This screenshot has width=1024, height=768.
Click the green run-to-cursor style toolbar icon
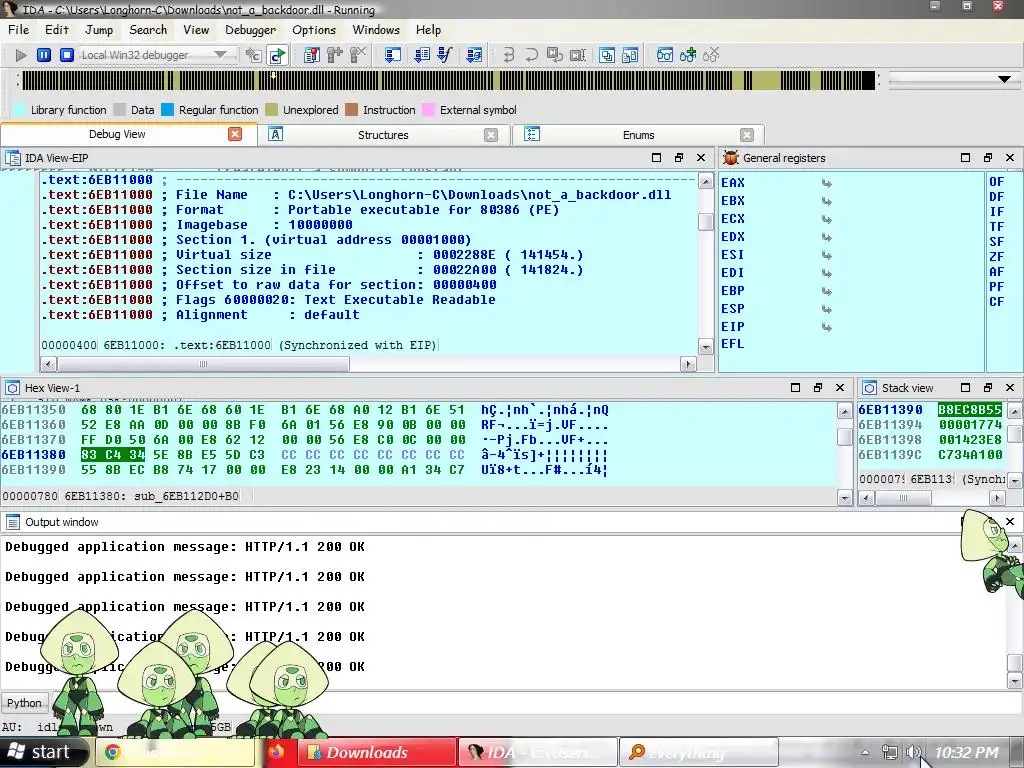[x=278, y=55]
